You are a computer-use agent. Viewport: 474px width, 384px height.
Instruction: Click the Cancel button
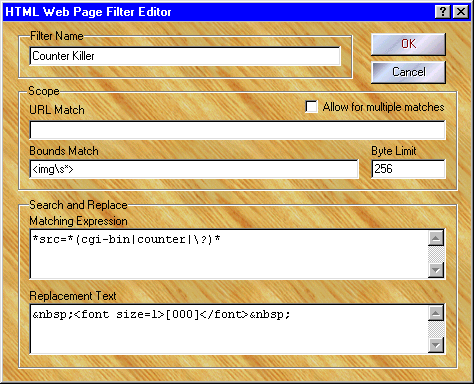click(408, 72)
